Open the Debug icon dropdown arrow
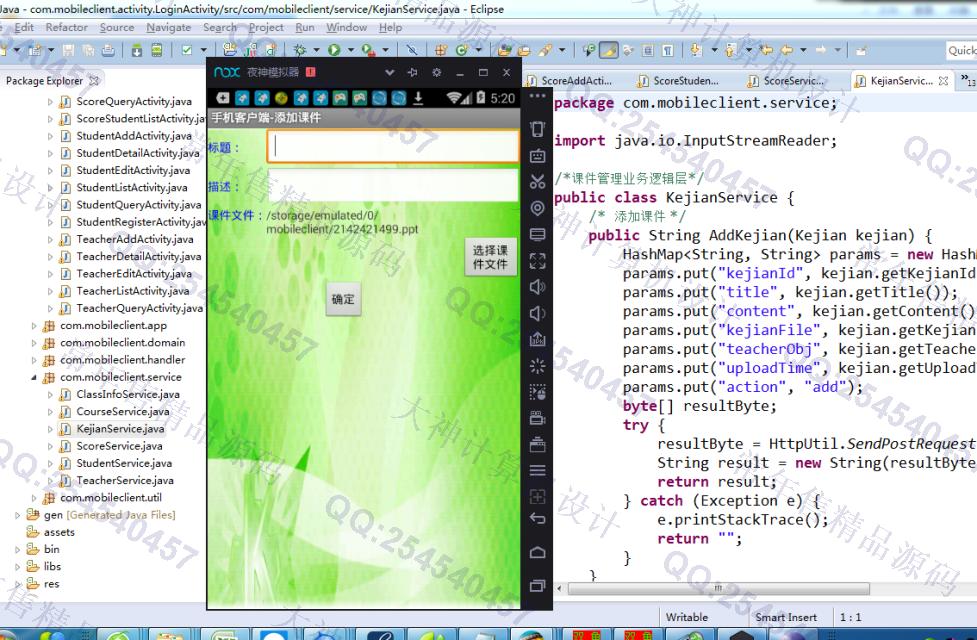This screenshot has height=640, width=977. (x=317, y=50)
